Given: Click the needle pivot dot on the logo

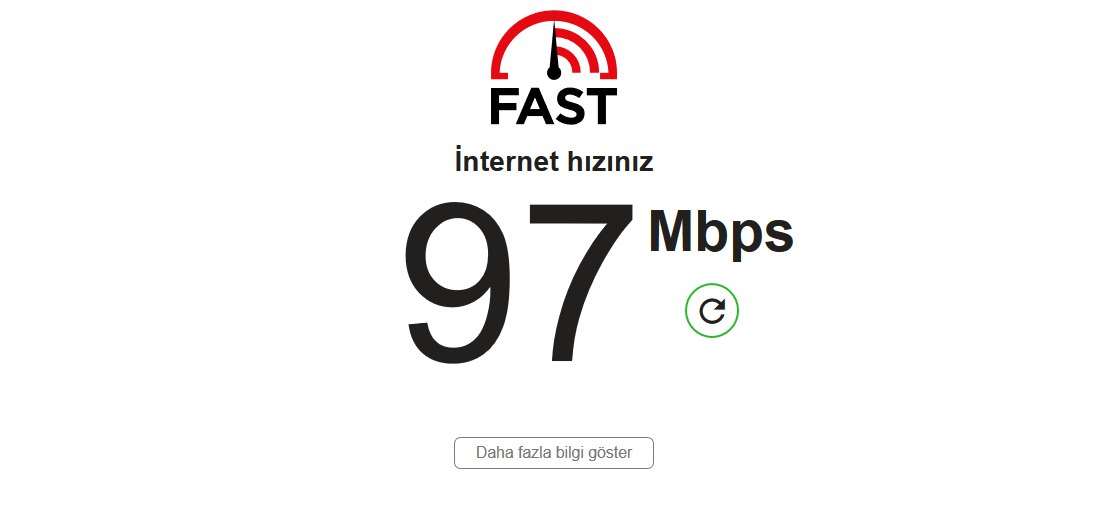Looking at the screenshot, I should pos(554,72).
